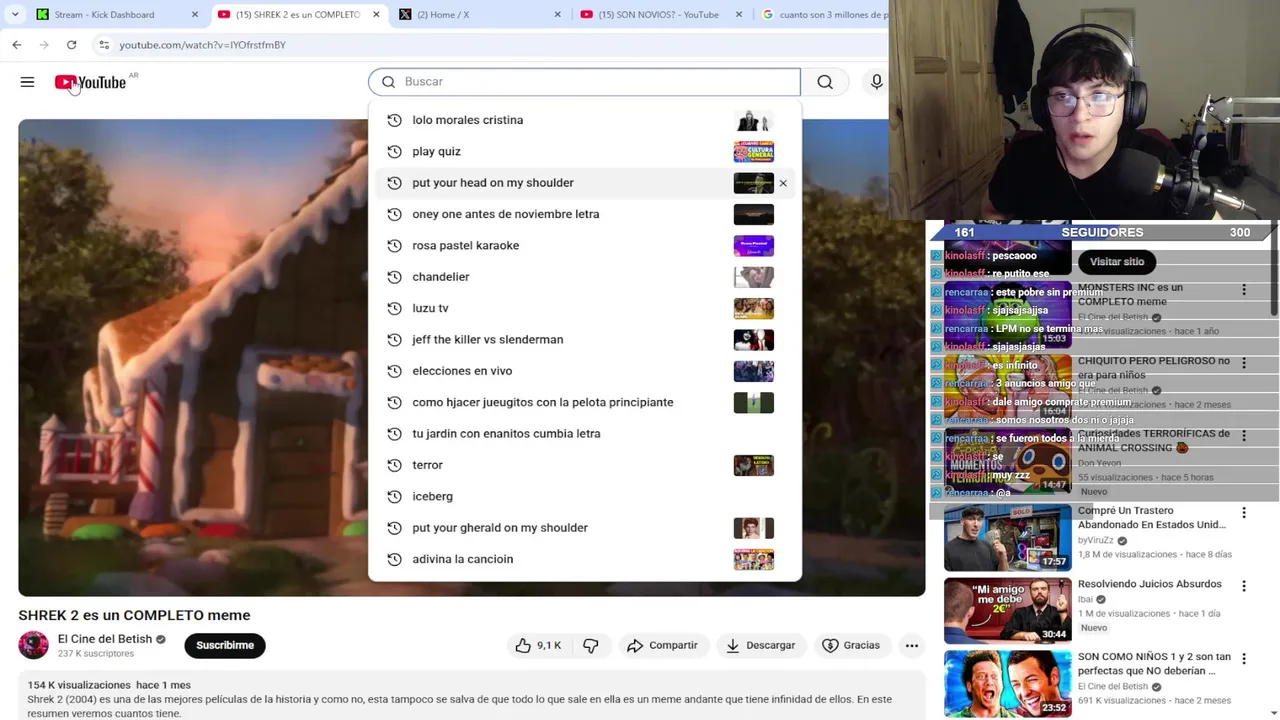Close the SON NOVIOS? YouTube tab
The height and width of the screenshot is (720, 1280).
pos(738,14)
